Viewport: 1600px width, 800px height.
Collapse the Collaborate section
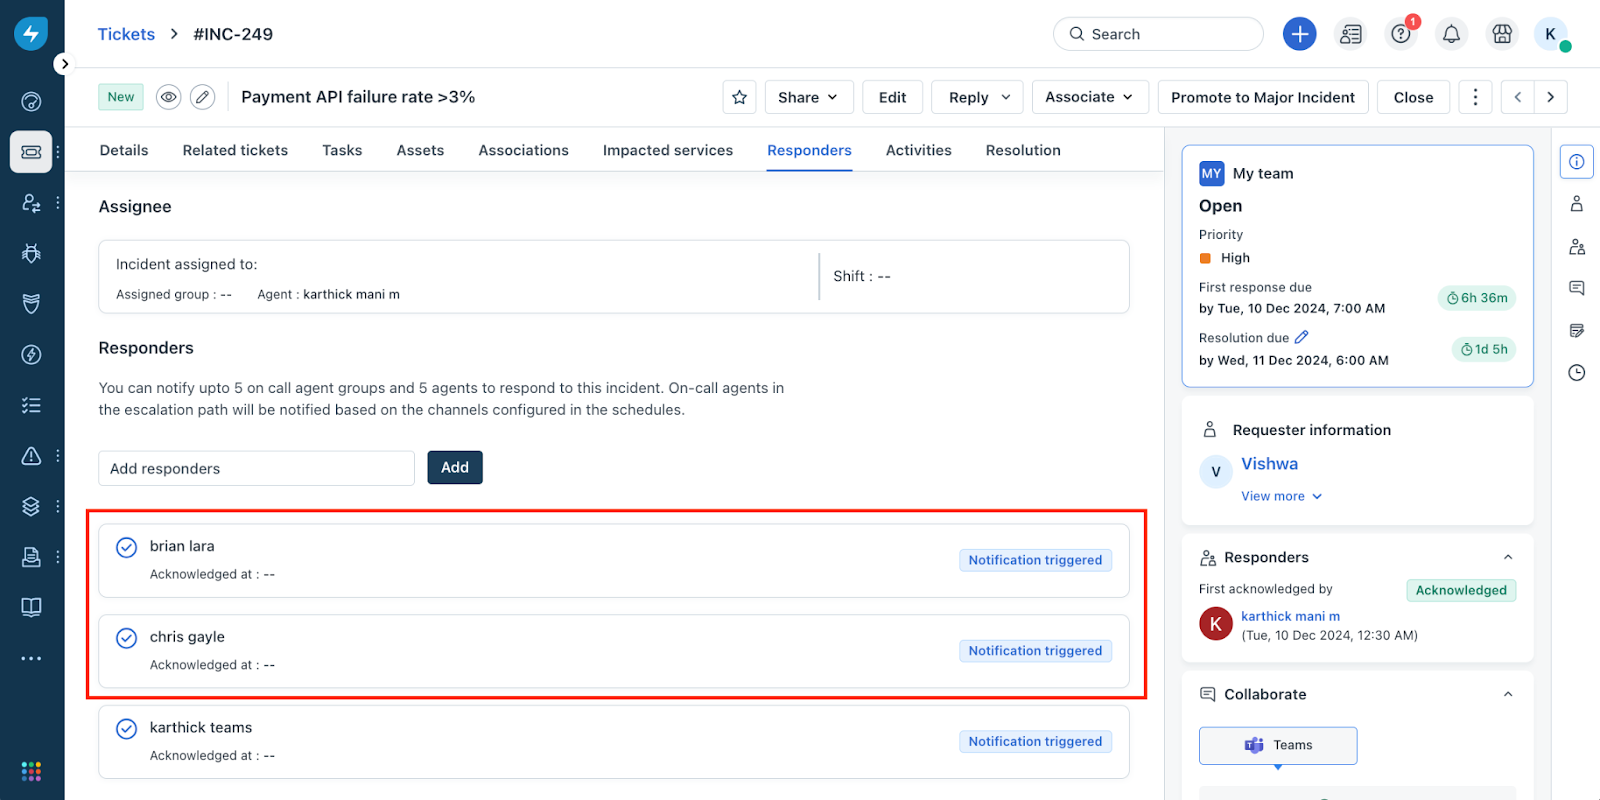click(1508, 694)
